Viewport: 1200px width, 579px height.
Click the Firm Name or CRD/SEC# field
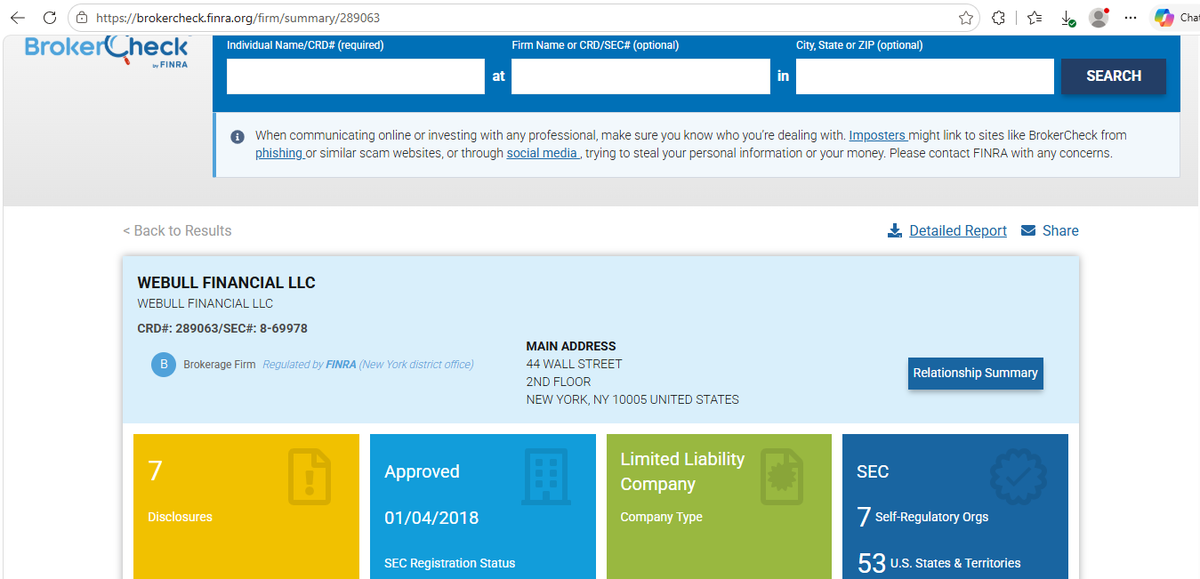641,76
